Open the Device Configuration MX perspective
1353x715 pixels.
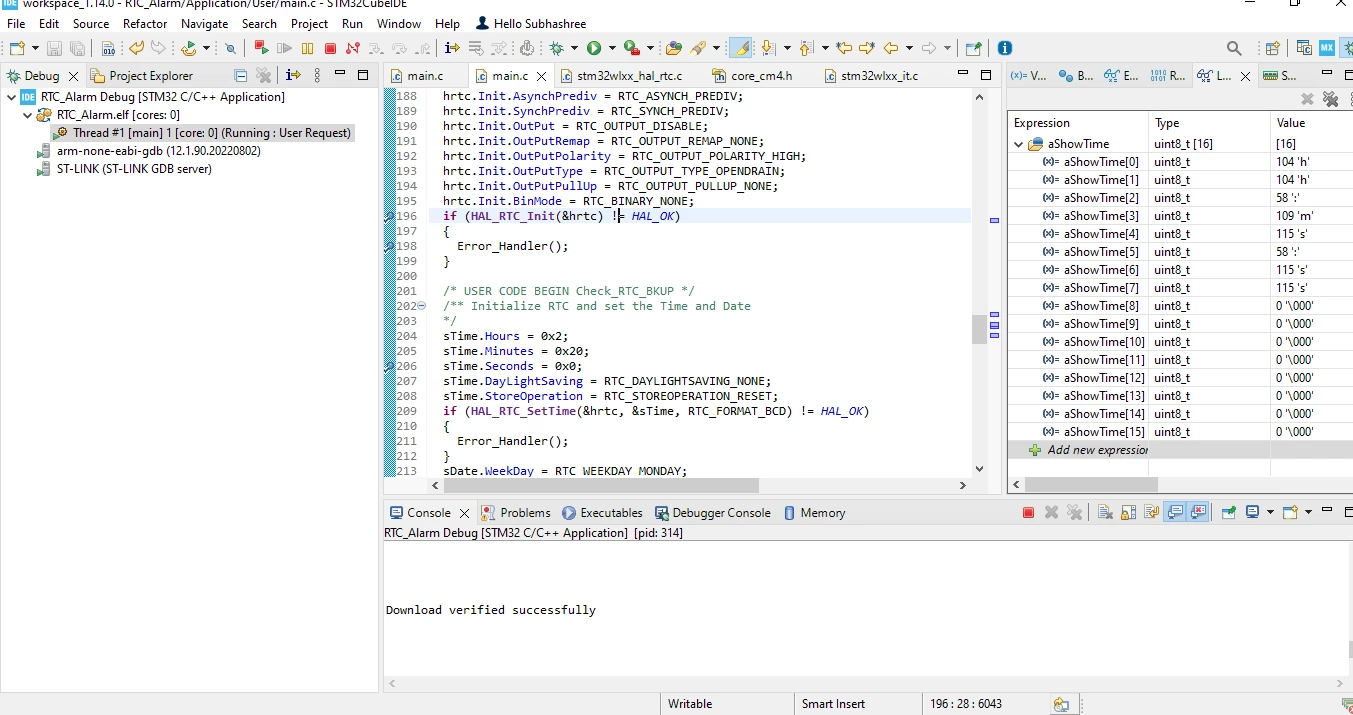click(x=1327, y=48)
